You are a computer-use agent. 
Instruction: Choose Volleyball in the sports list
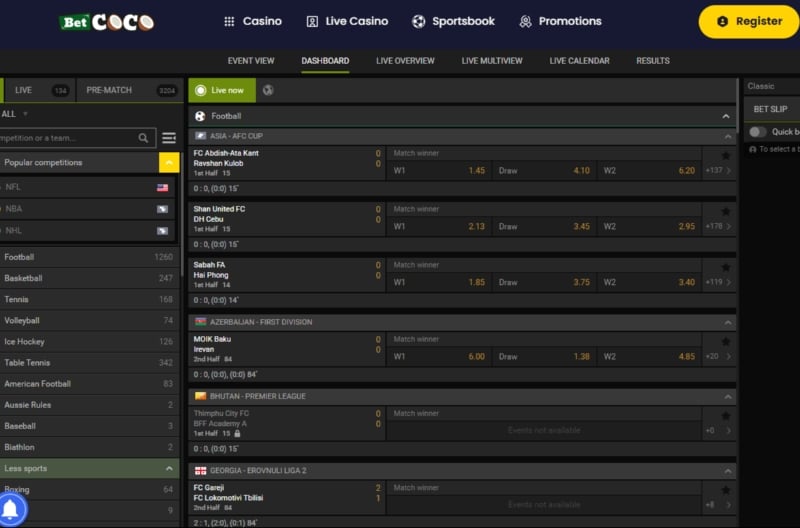coord(89,320)
